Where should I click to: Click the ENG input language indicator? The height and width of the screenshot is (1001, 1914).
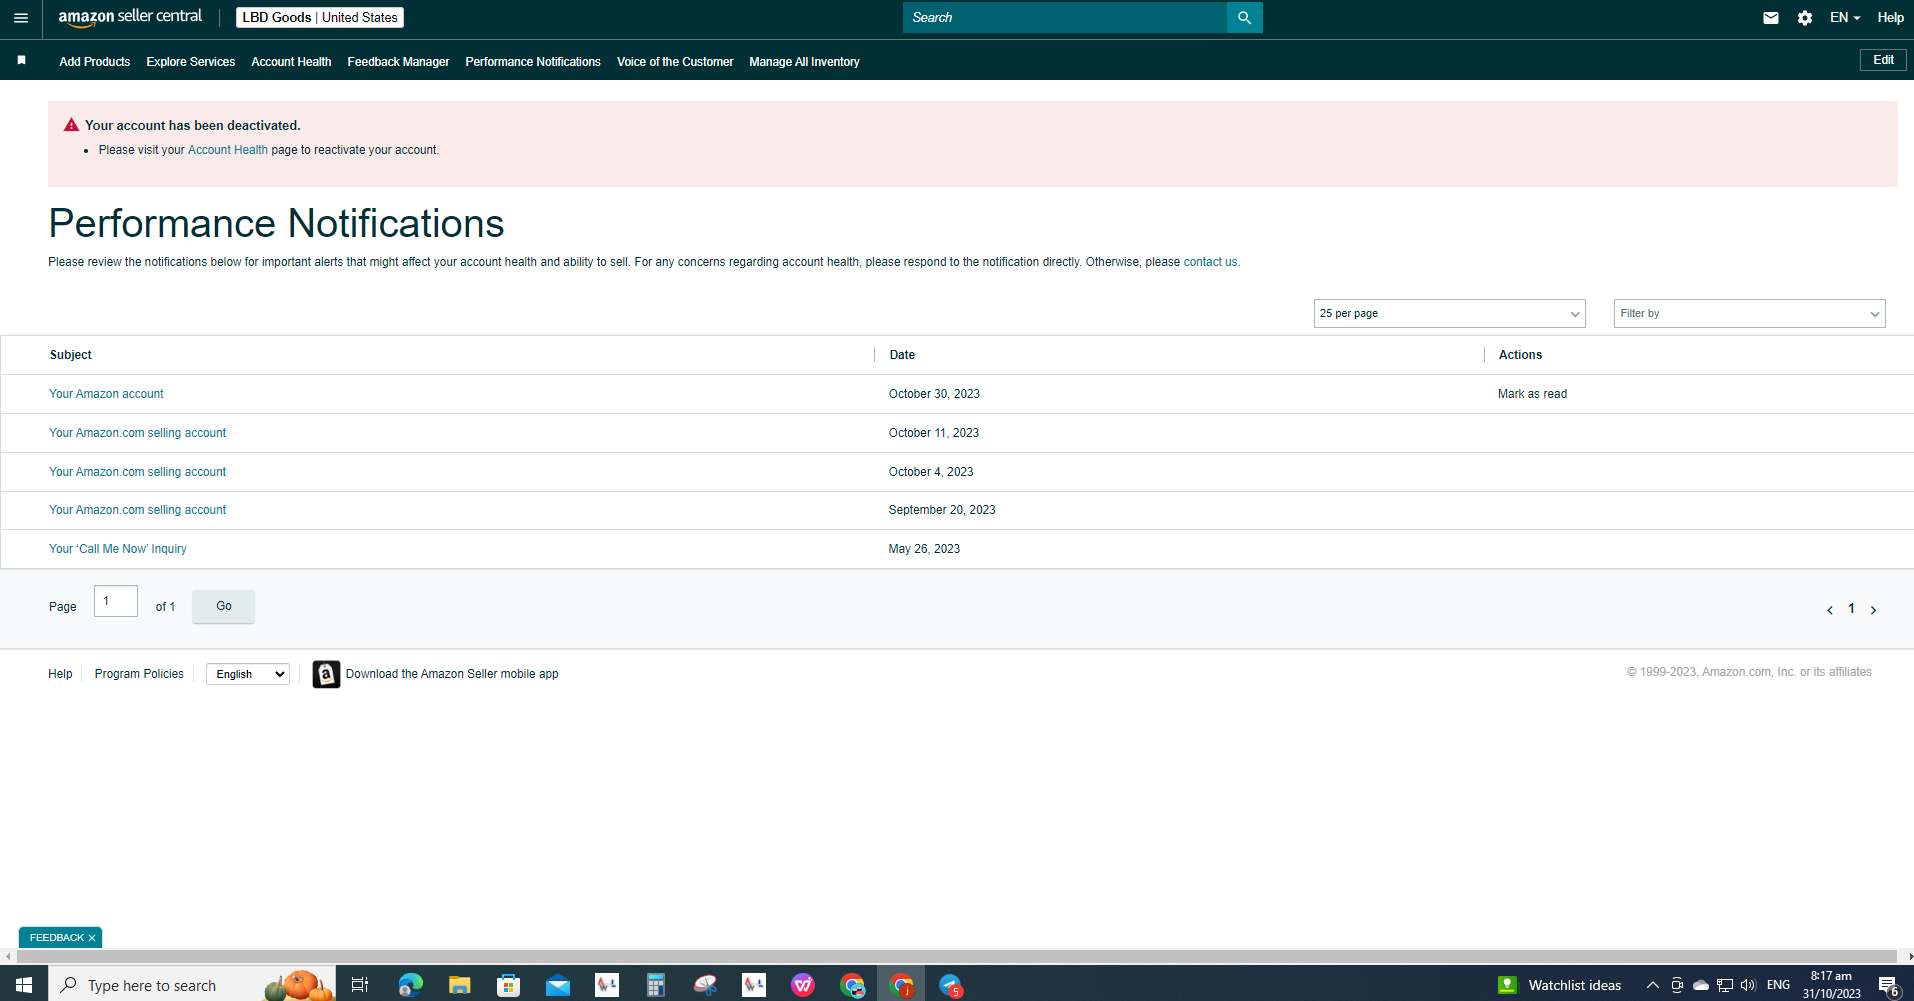point(1778,985)
